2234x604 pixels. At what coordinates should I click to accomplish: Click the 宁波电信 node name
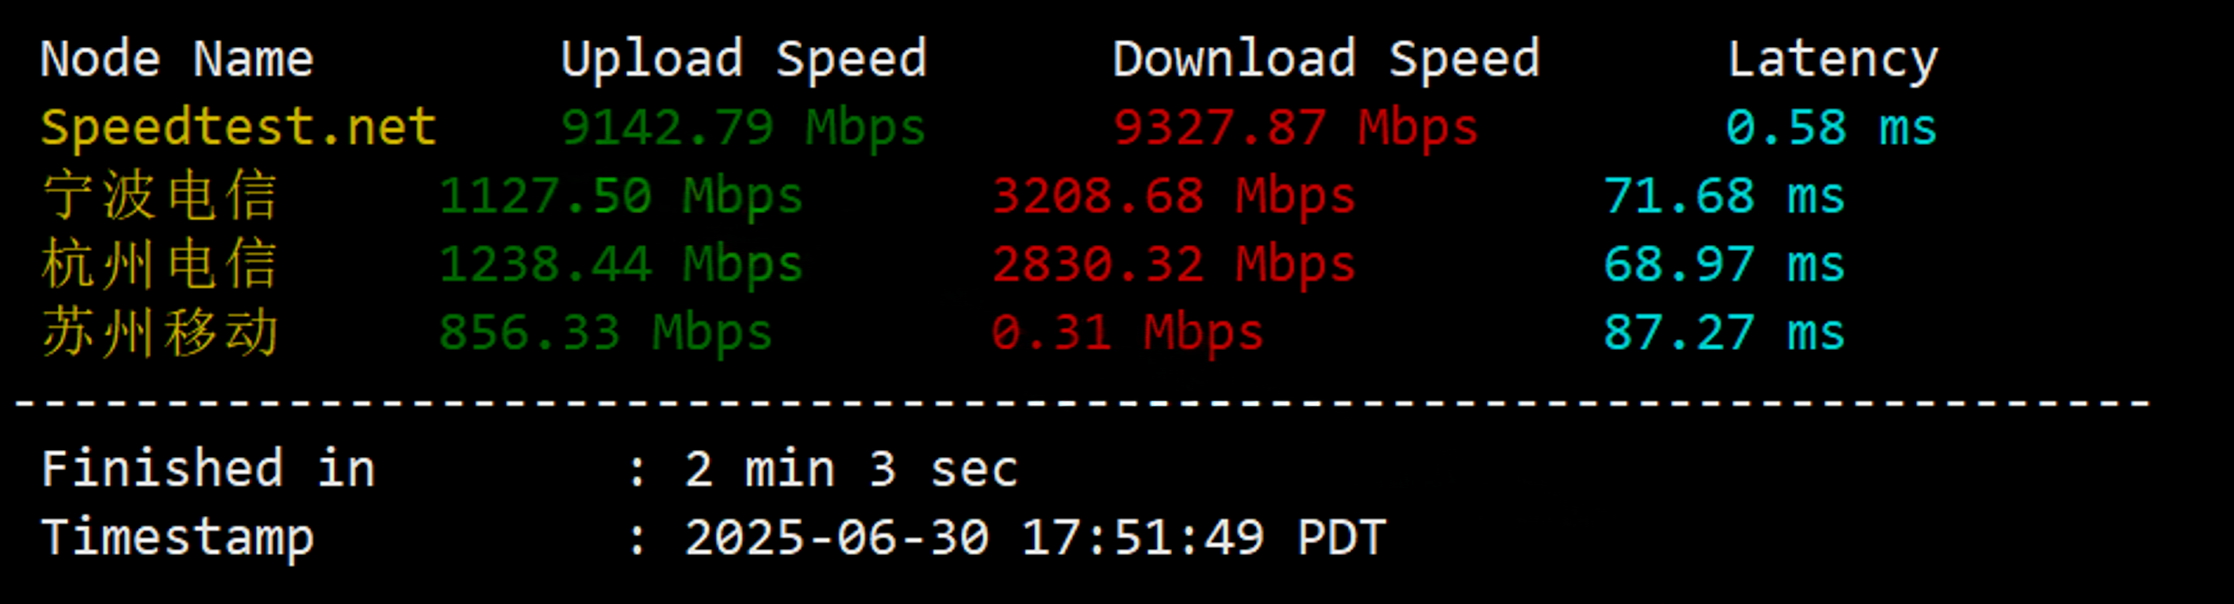tap(160, 196)
